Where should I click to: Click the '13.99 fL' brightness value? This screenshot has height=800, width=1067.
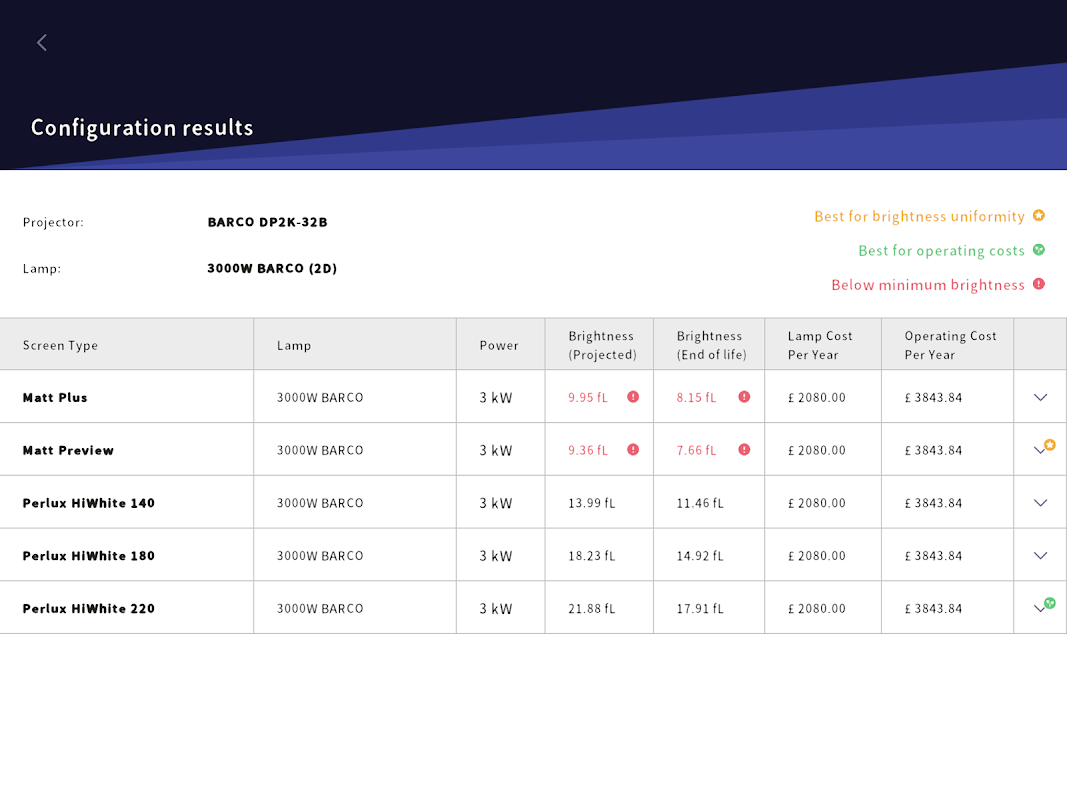point(591,503)
